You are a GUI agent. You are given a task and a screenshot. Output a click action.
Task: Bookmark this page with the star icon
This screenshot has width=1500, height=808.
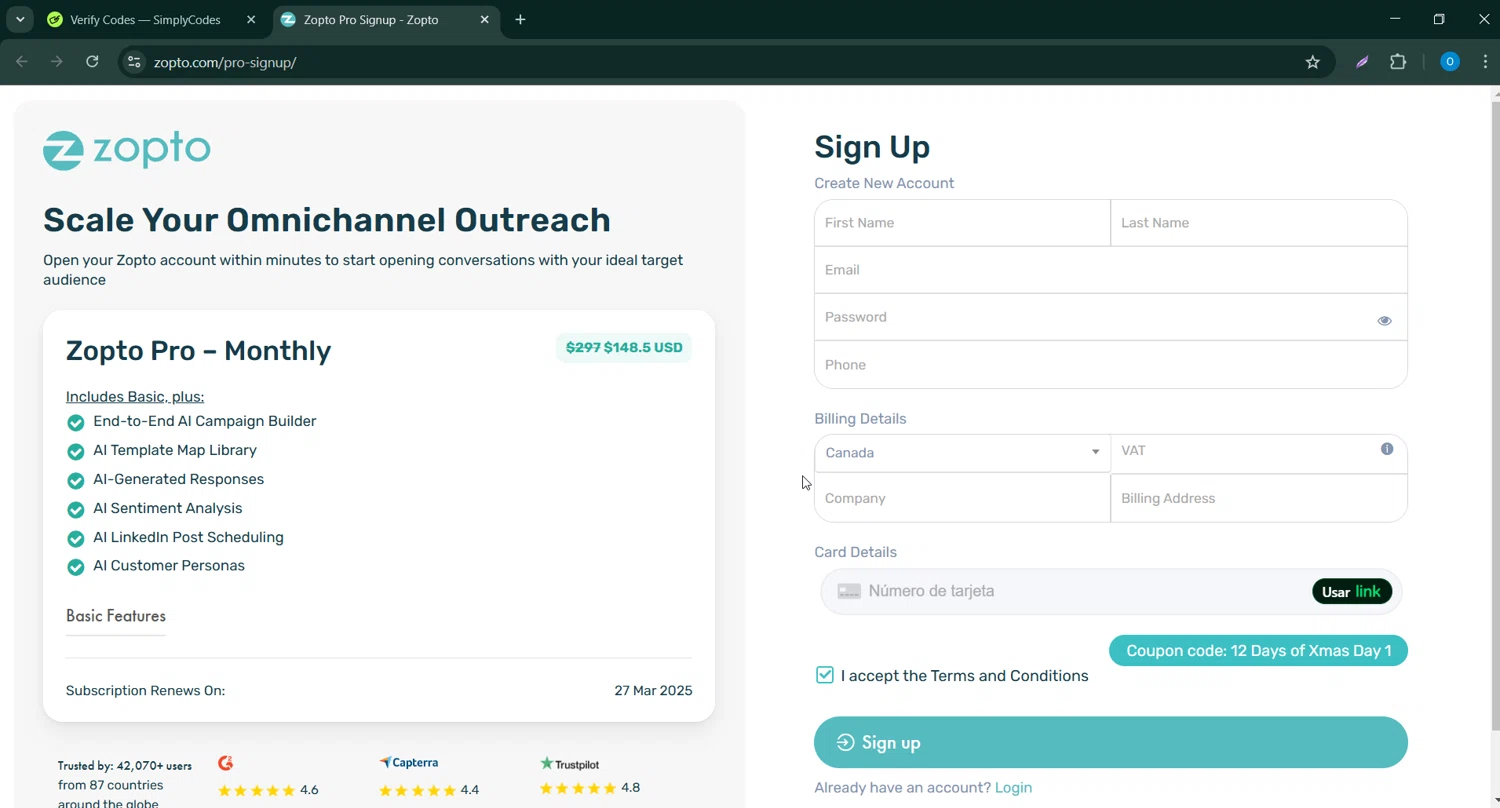pyautogui.click(x=1313, y=62)
